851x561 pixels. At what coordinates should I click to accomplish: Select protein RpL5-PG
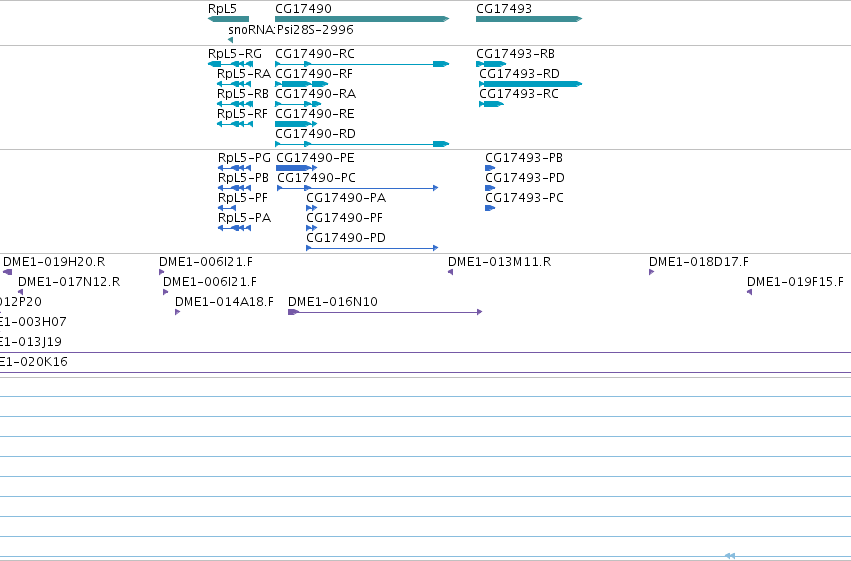244,158
